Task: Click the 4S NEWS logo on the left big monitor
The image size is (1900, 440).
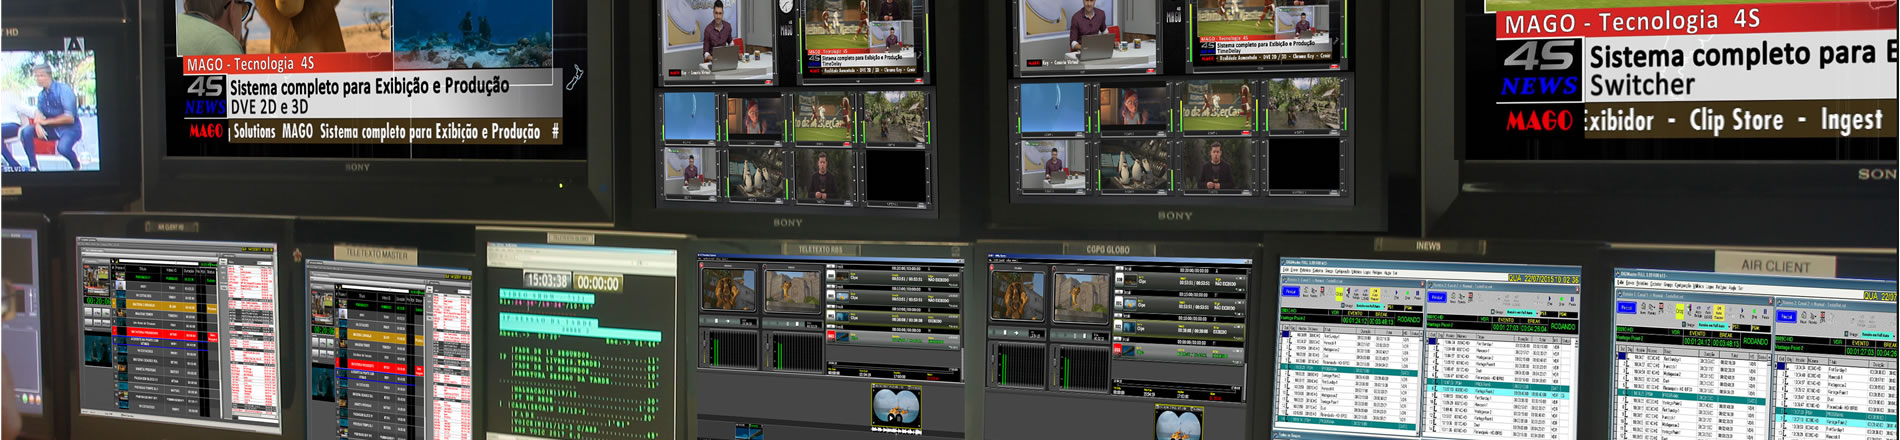Action: coord(205,95)
